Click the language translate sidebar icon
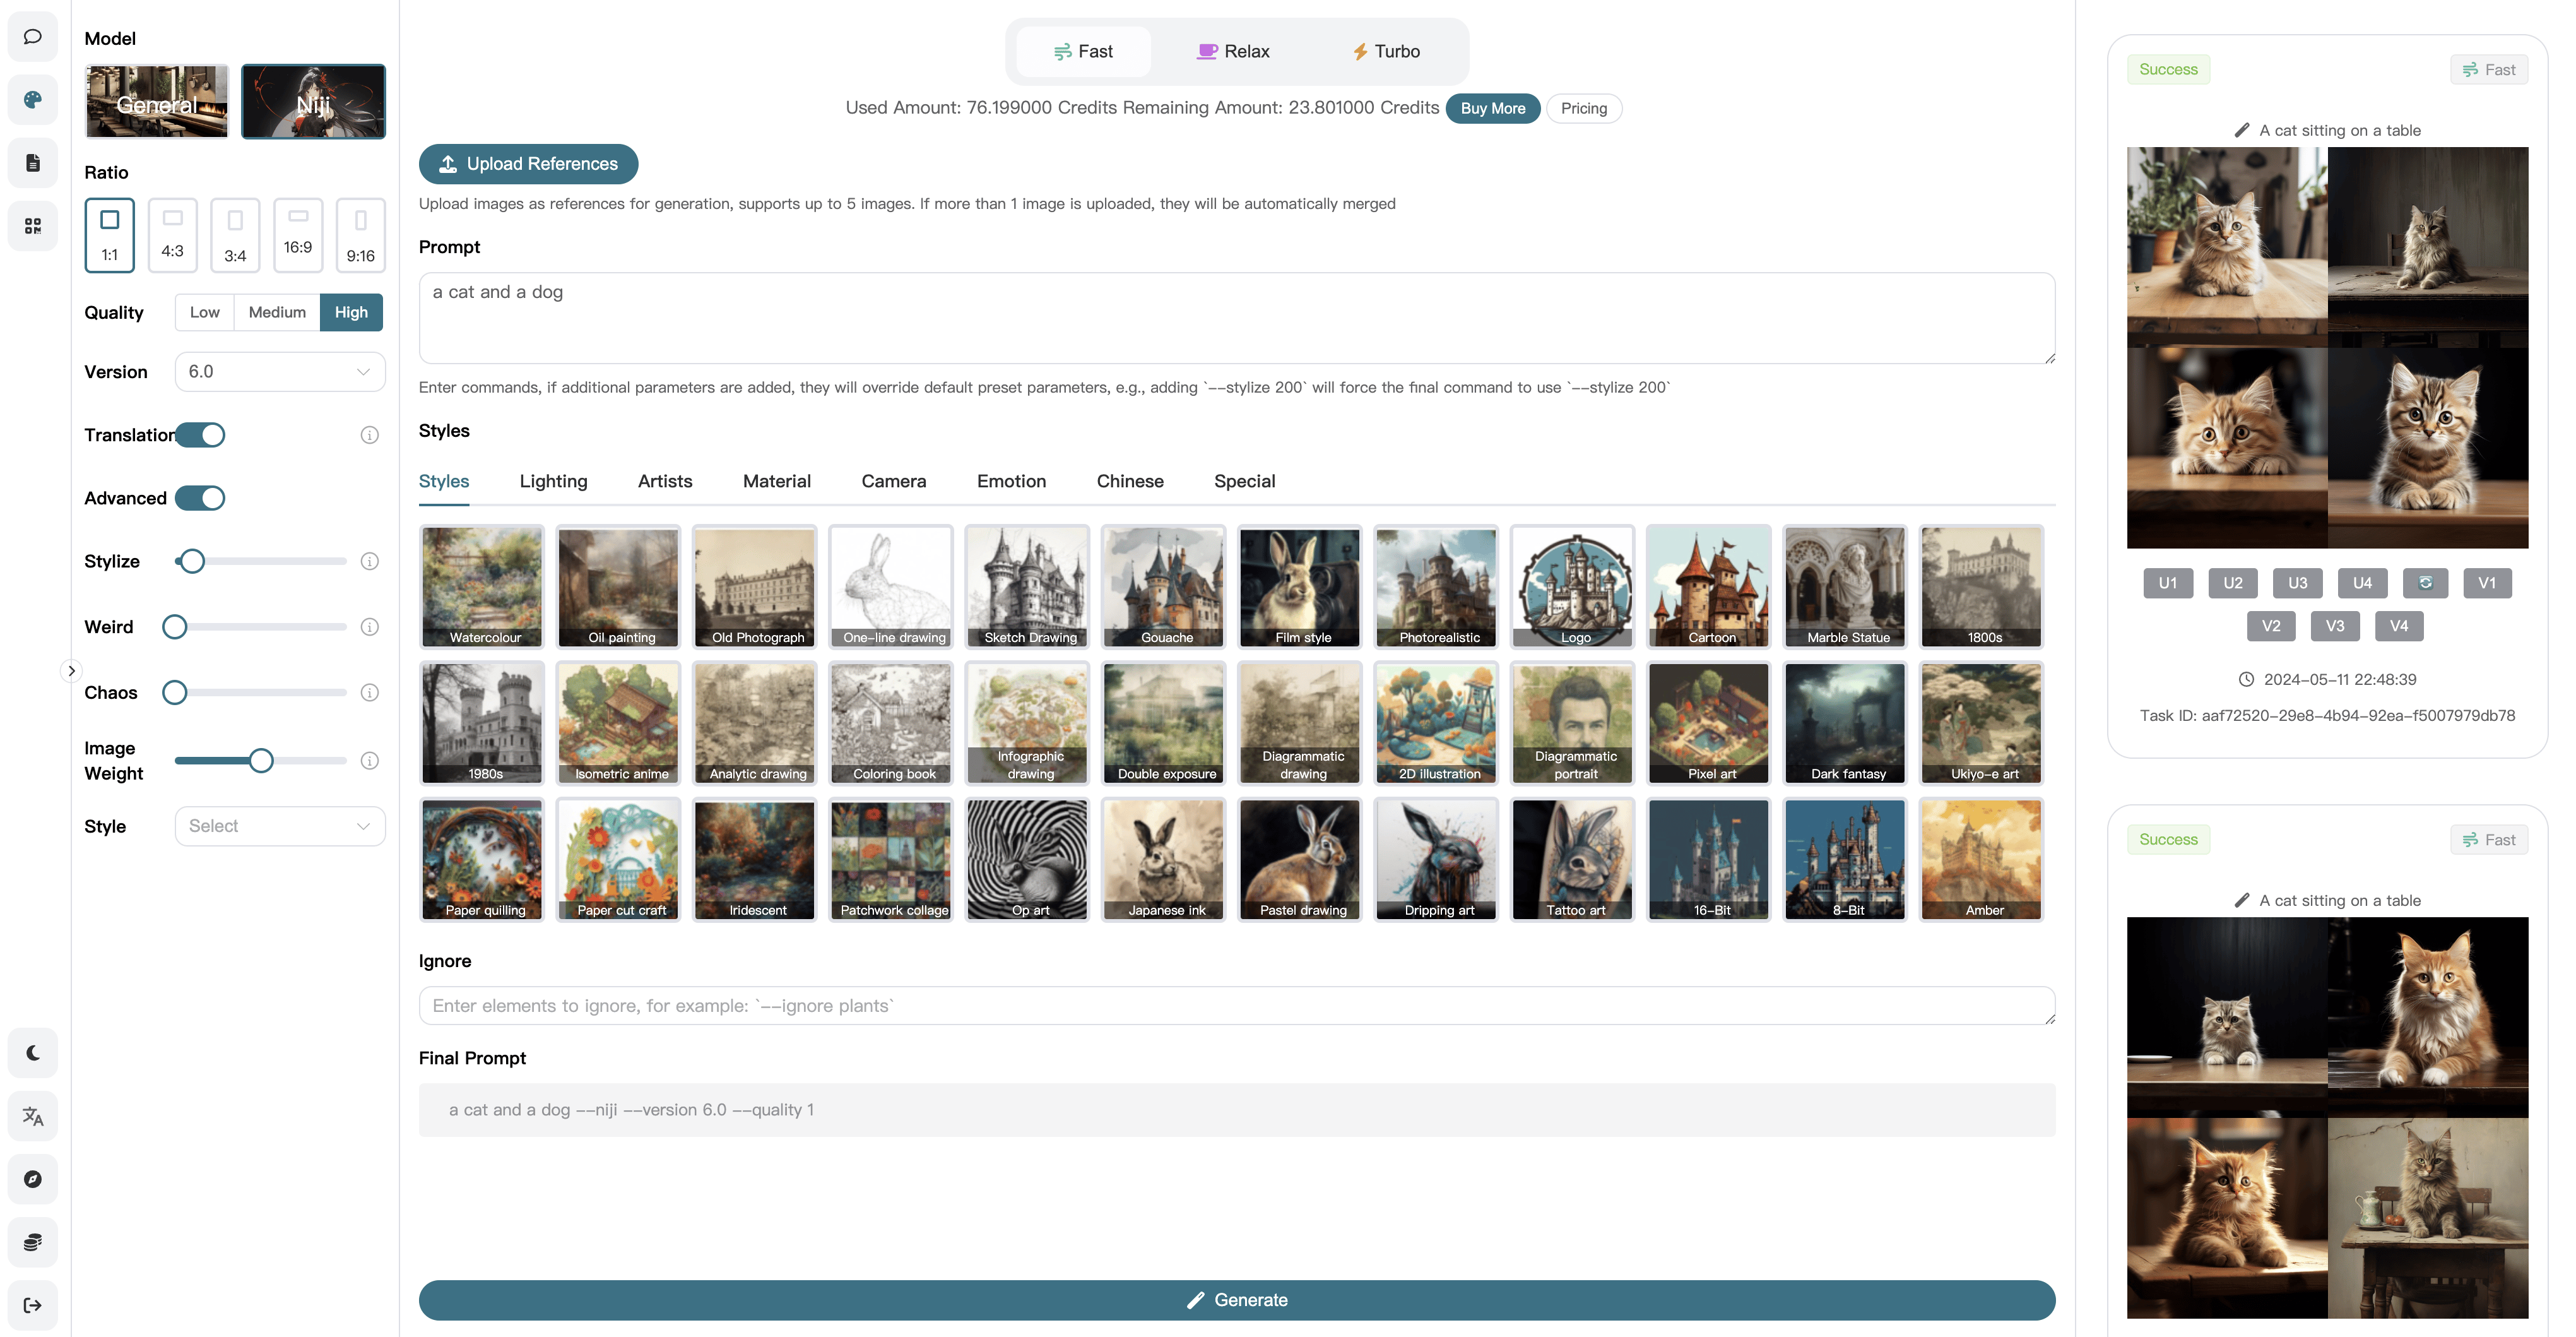Image resolution: width=2576 pixels, height=1337 pixels. tap(33, 1116)
